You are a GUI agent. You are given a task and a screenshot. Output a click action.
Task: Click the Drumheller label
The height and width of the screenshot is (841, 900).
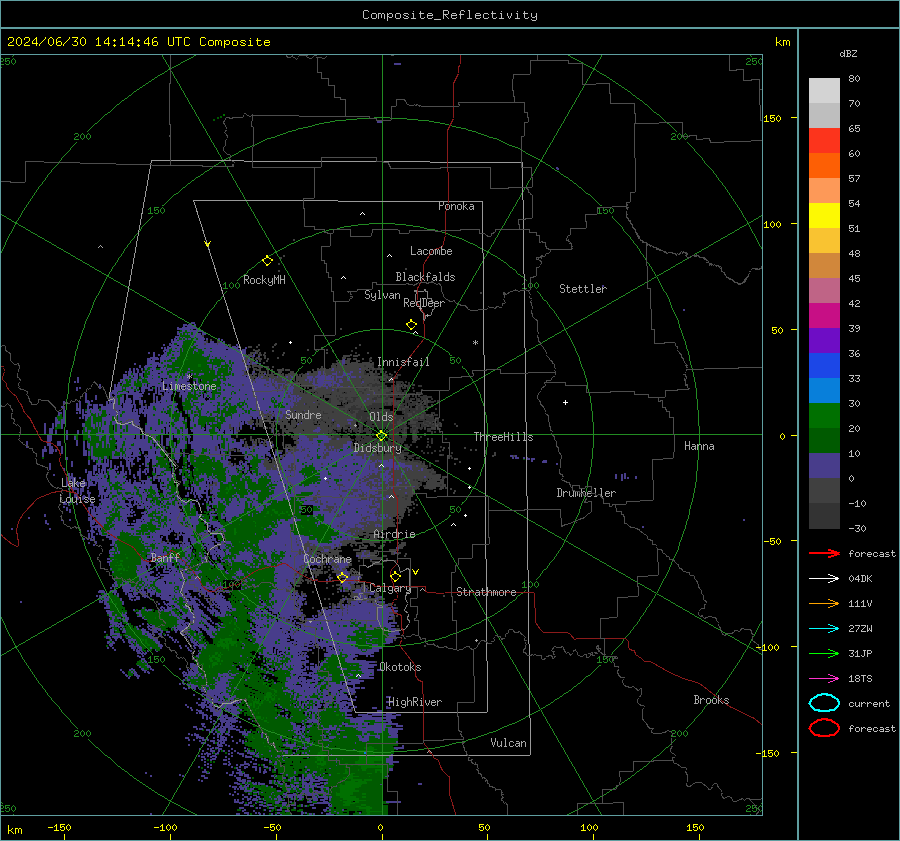pyautogui.click(x=586, y=493)
